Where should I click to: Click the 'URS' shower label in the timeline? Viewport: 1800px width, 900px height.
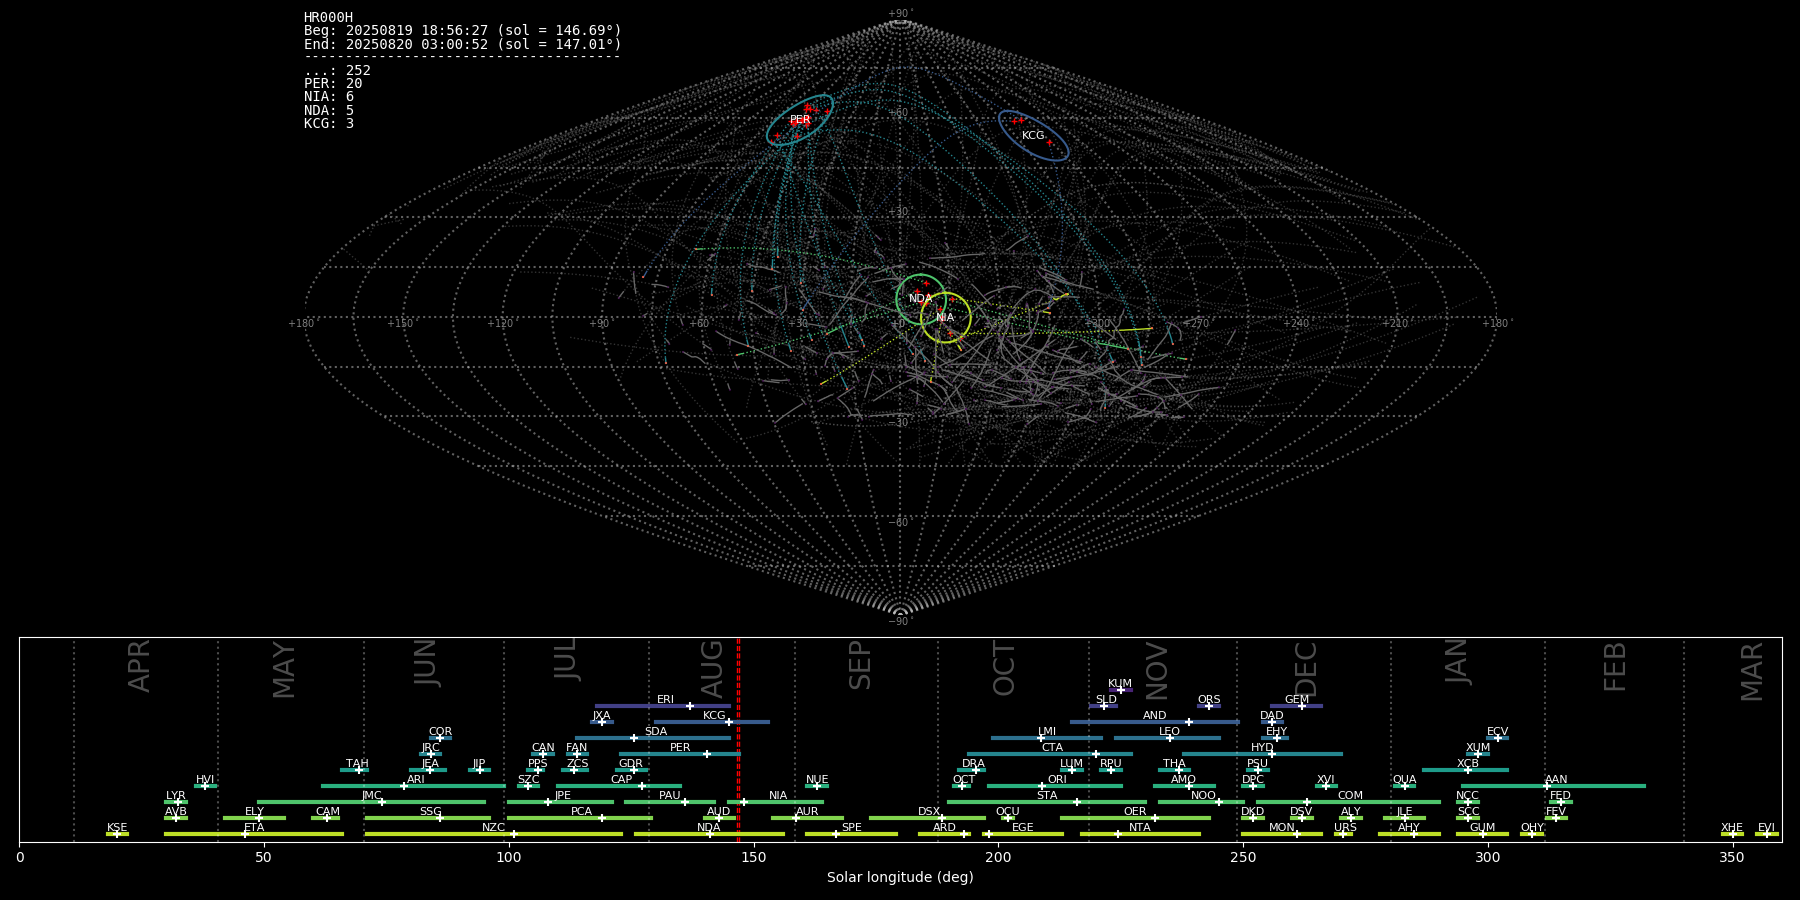click(x=1346, y=828)
